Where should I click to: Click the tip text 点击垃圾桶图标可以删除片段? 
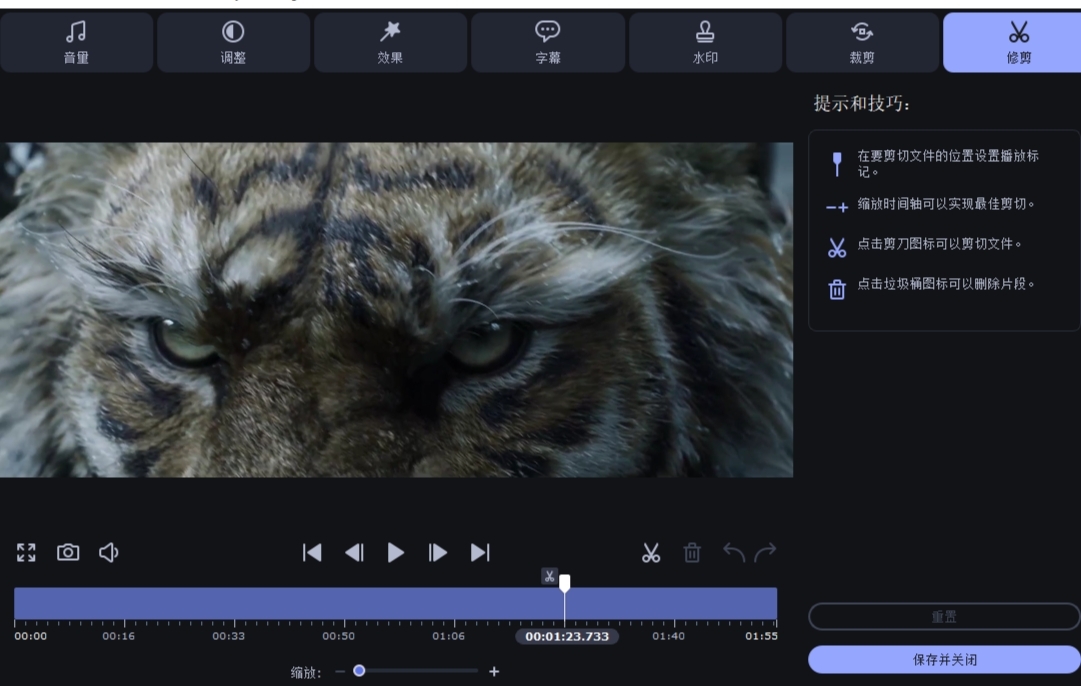point(945,284)
